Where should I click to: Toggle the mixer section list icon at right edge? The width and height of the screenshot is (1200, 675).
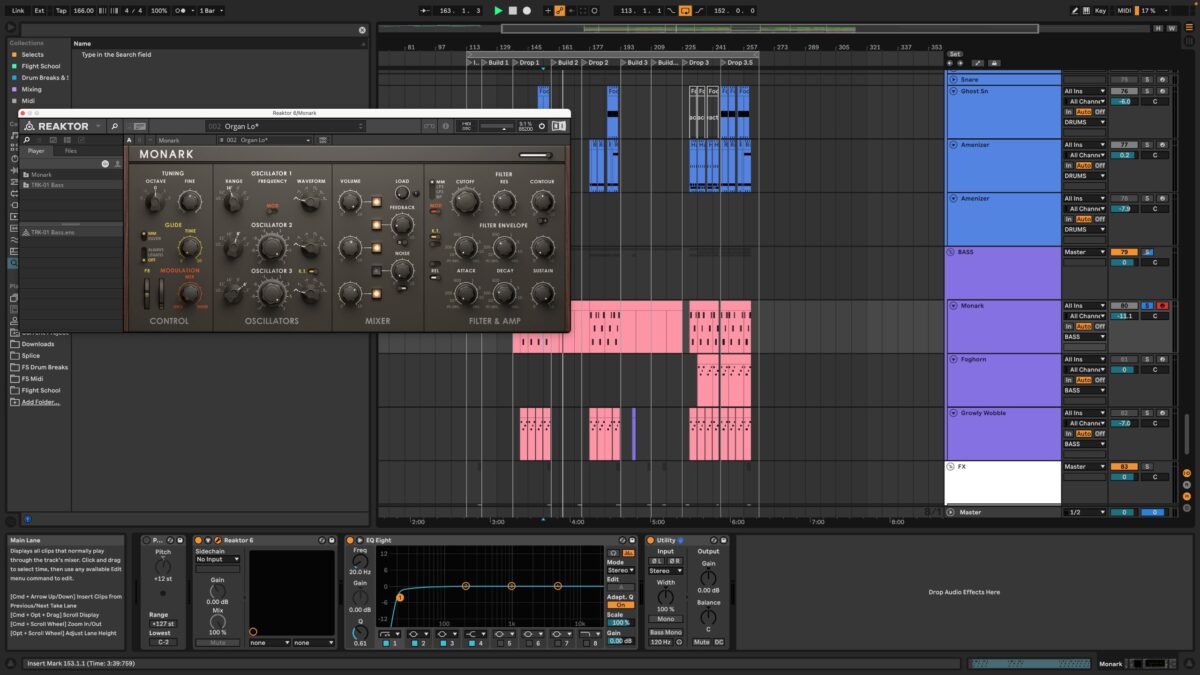1189,27
